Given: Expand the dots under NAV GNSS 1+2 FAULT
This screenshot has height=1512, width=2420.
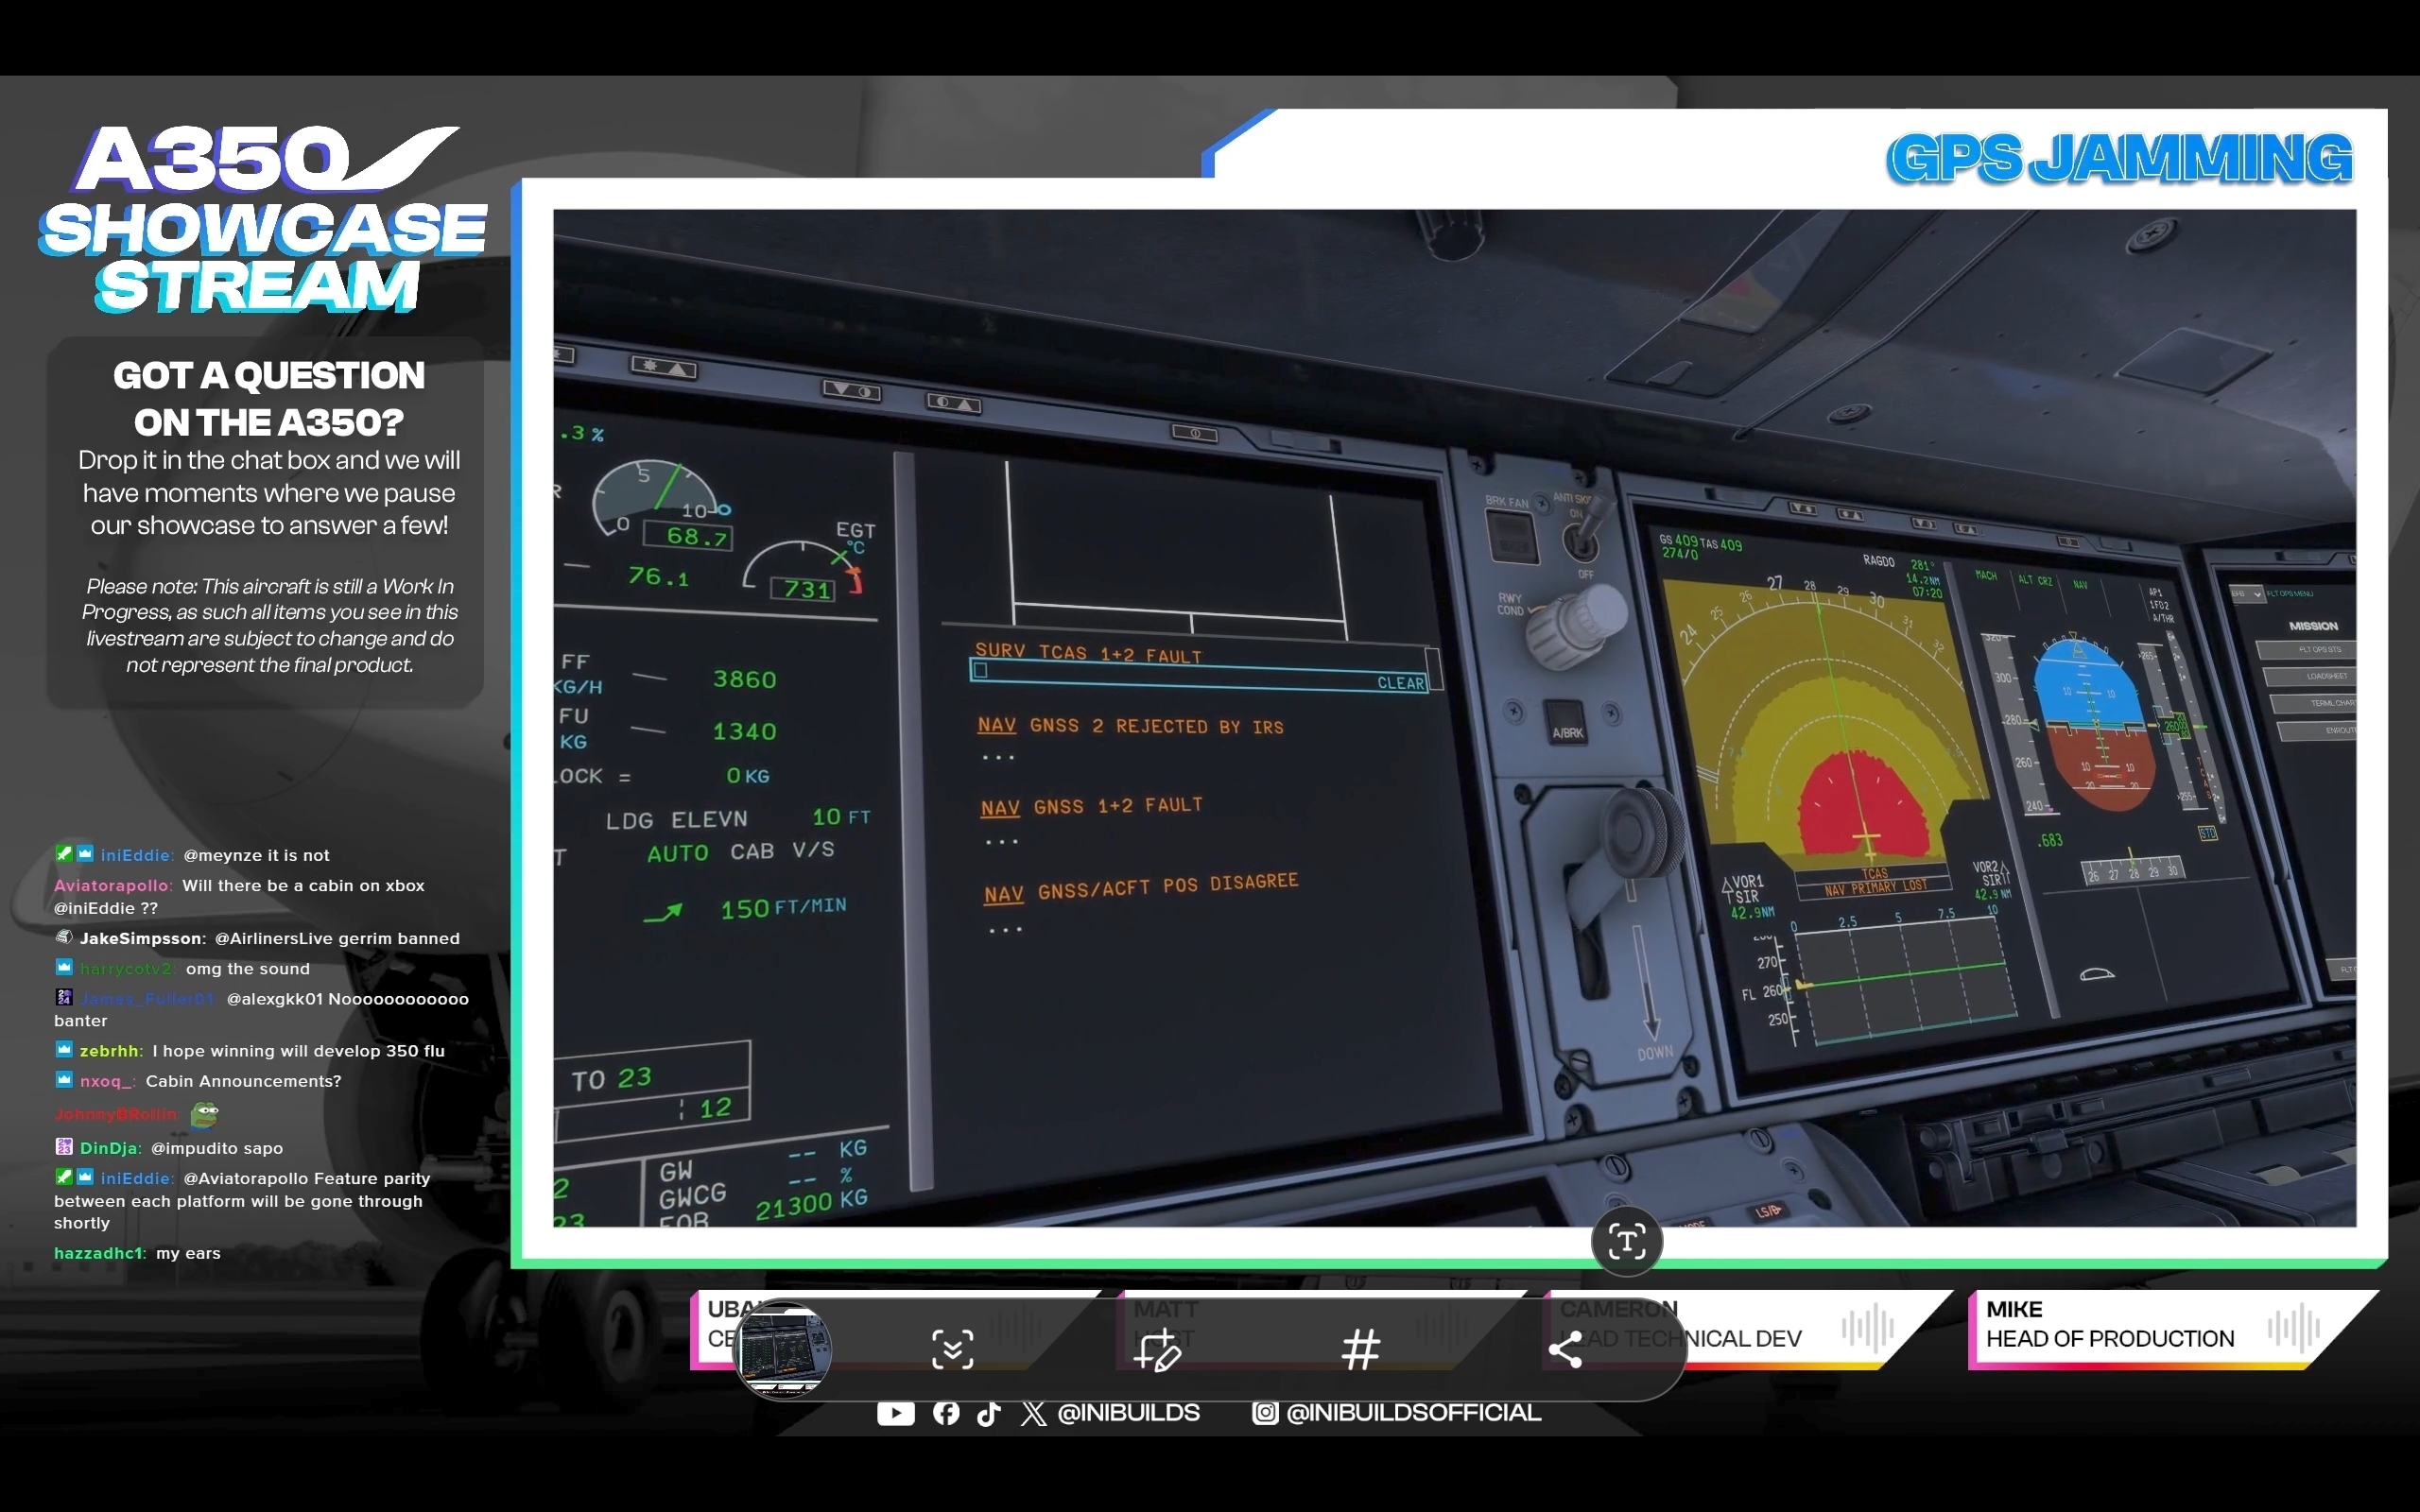Looking at the screenshot, I should [x=1001, y=842].
